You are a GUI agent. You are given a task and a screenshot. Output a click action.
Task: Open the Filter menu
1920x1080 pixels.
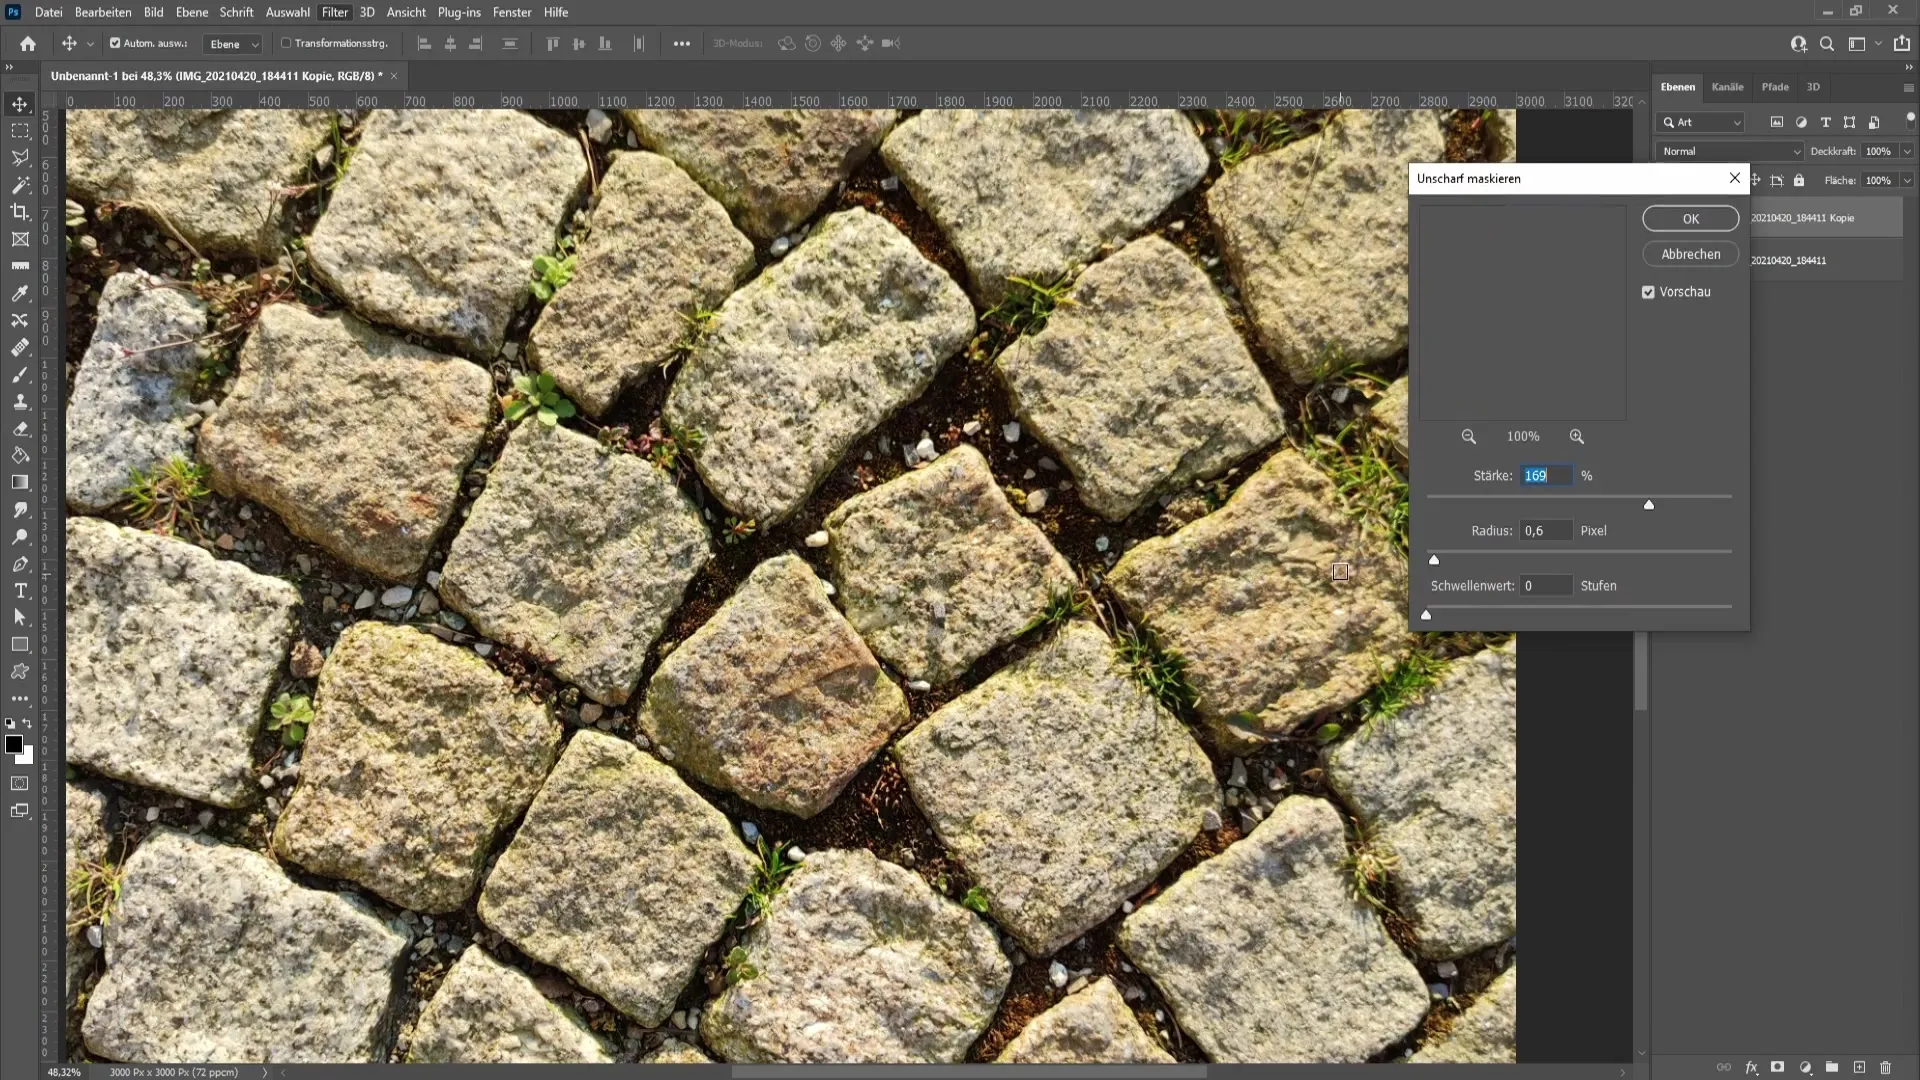tap(334, 12)
